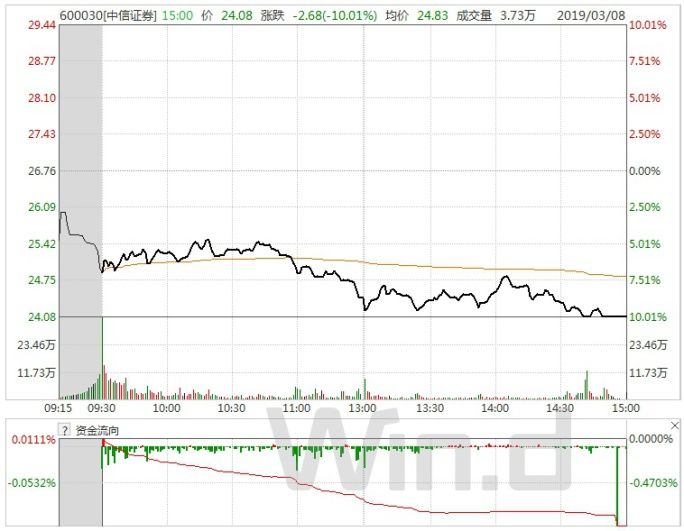Screen dimensions: 684x531
Task: Click the 25.42 price axis label
Action: (42, 243)
